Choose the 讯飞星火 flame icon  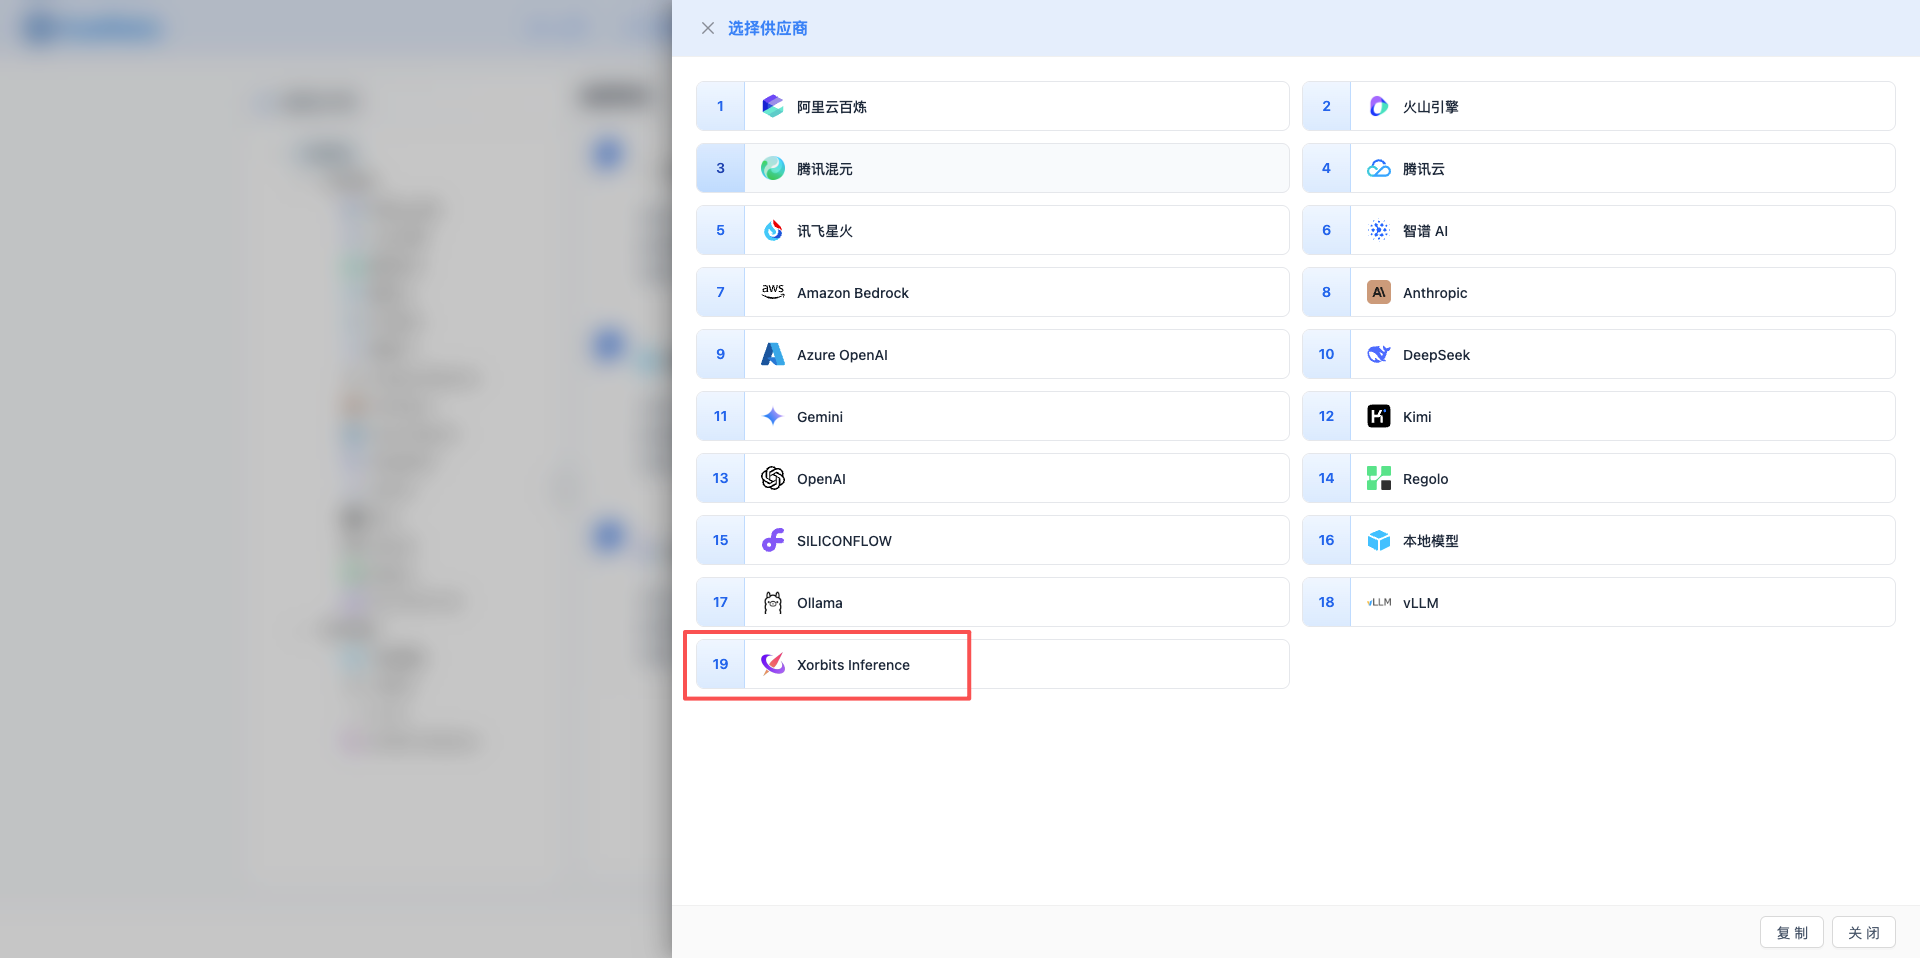click(772, 230)
